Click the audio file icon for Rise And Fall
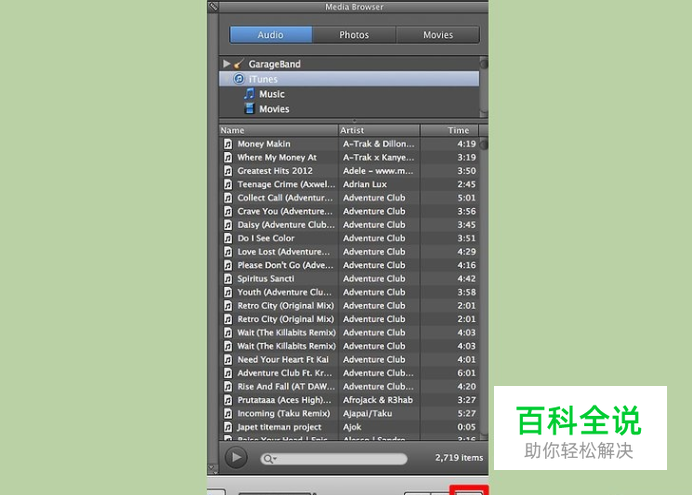Viewport: 692px width, 495px height. pyautogui.click(x=228, y=386)
